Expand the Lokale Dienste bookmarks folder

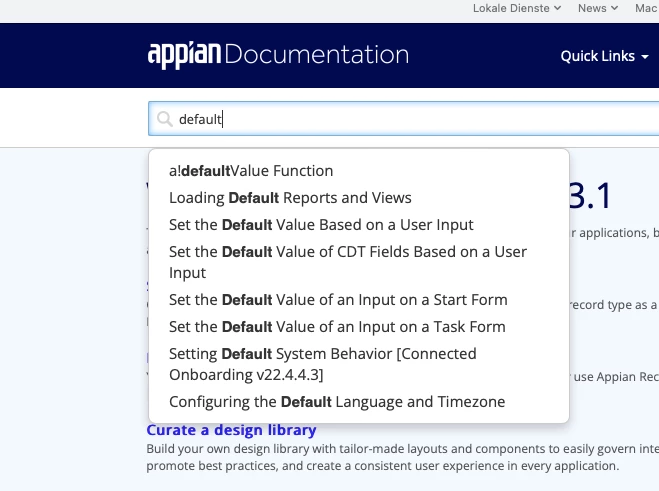pos(517,8)
